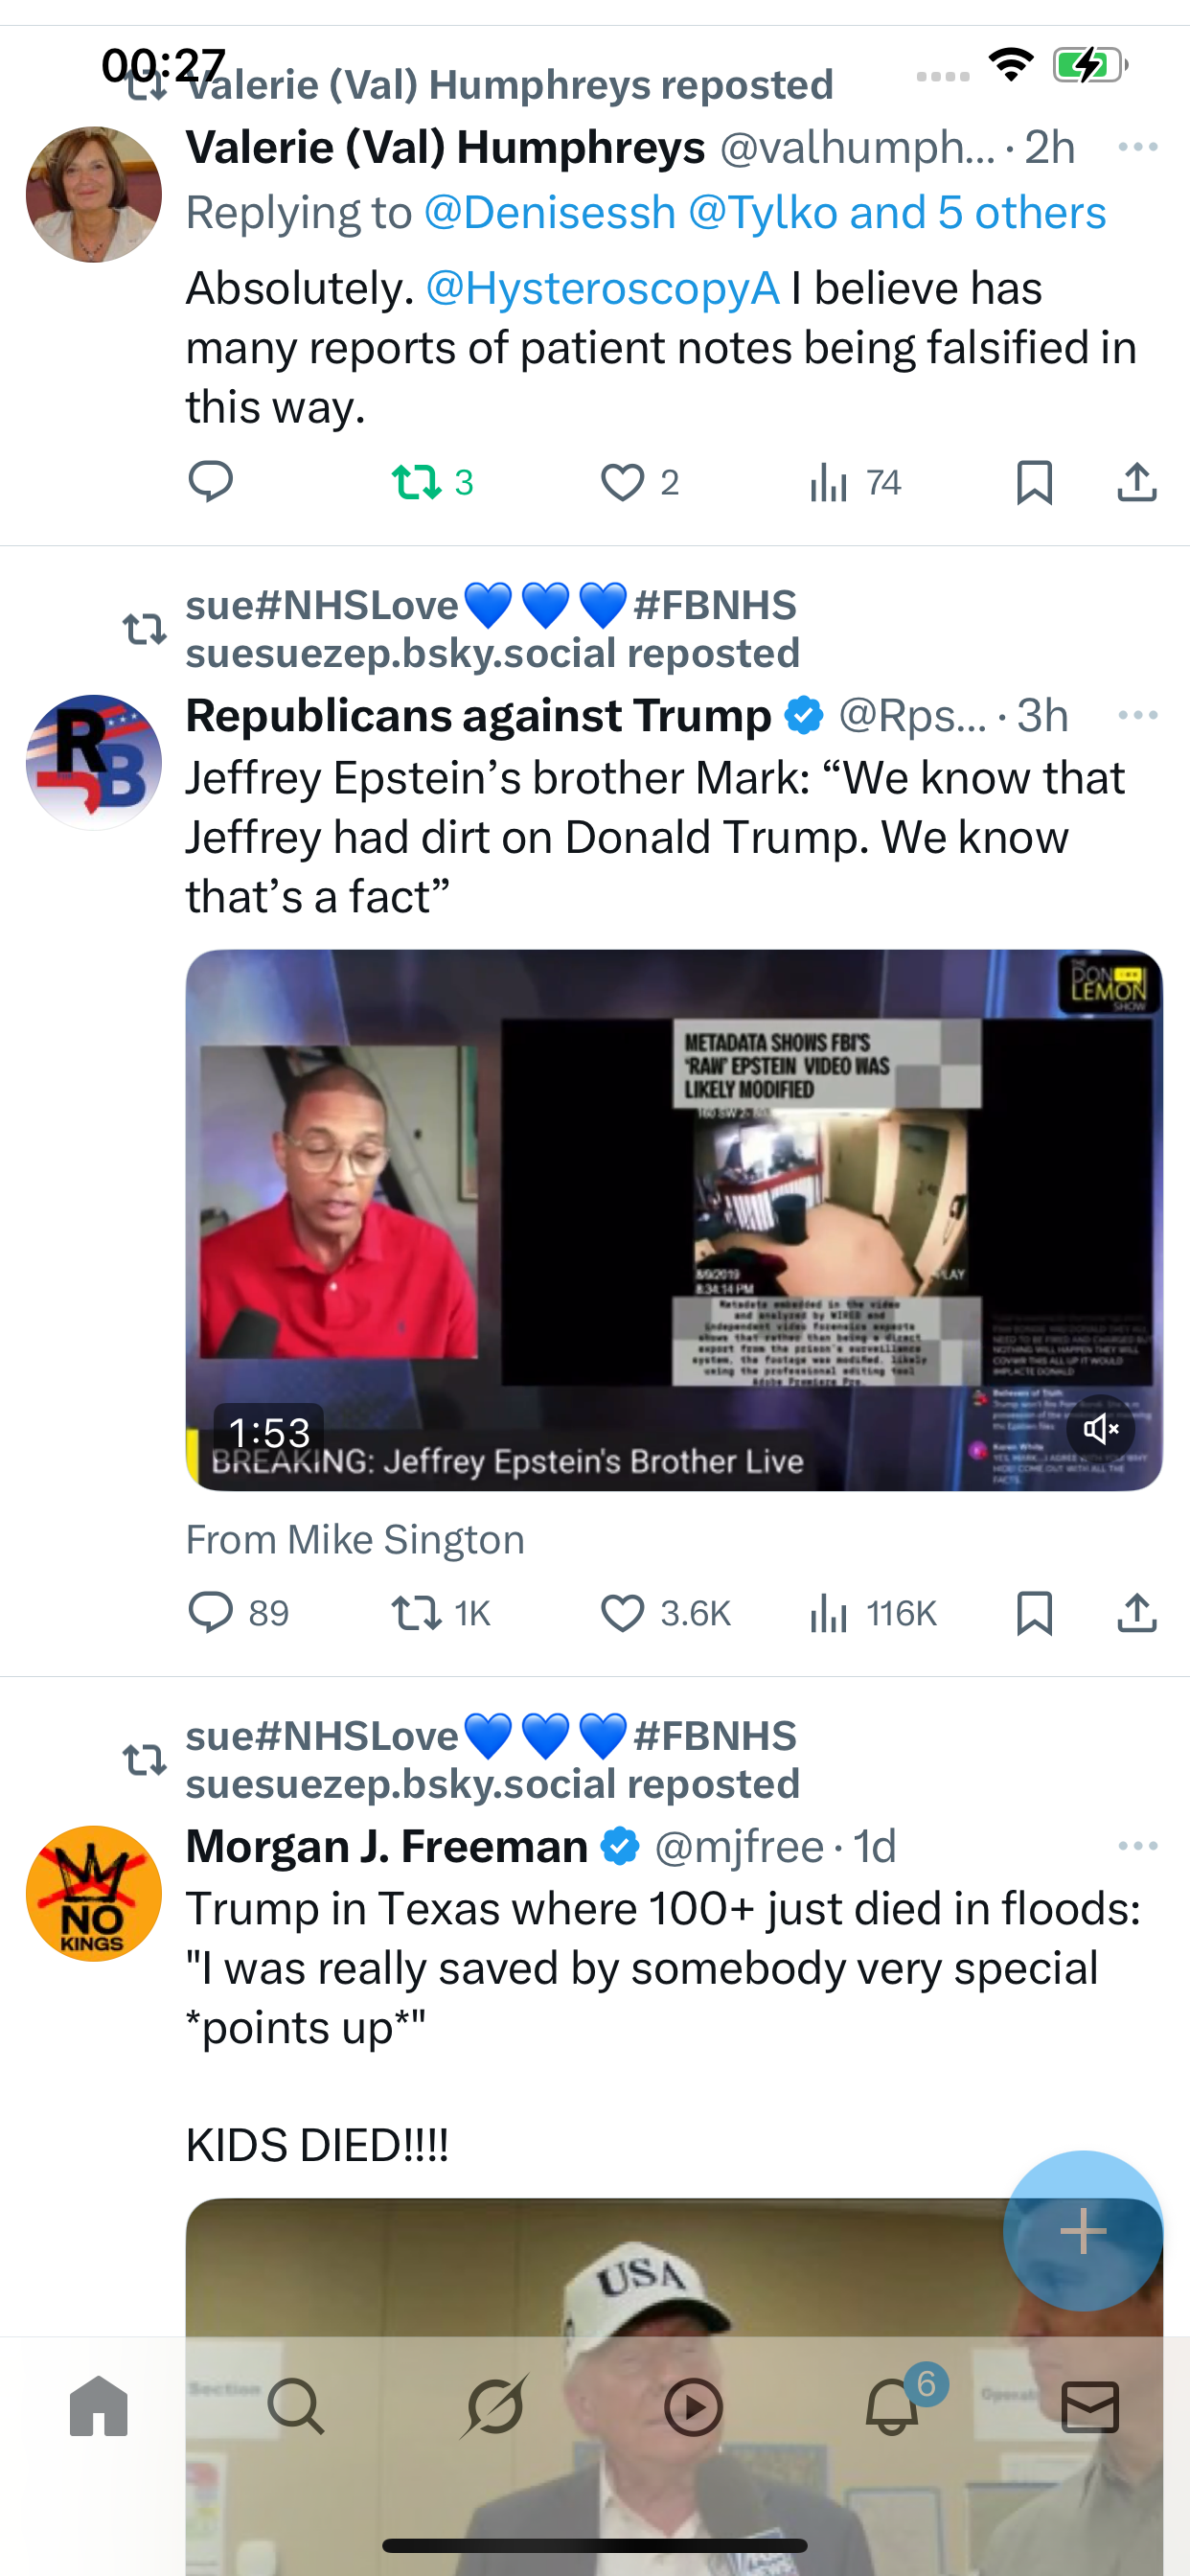Screen dimensions: 1190x2576
Task: Open the @HysteroscopyA mention link
Action: pyautogui.click(x=602, y=288)
